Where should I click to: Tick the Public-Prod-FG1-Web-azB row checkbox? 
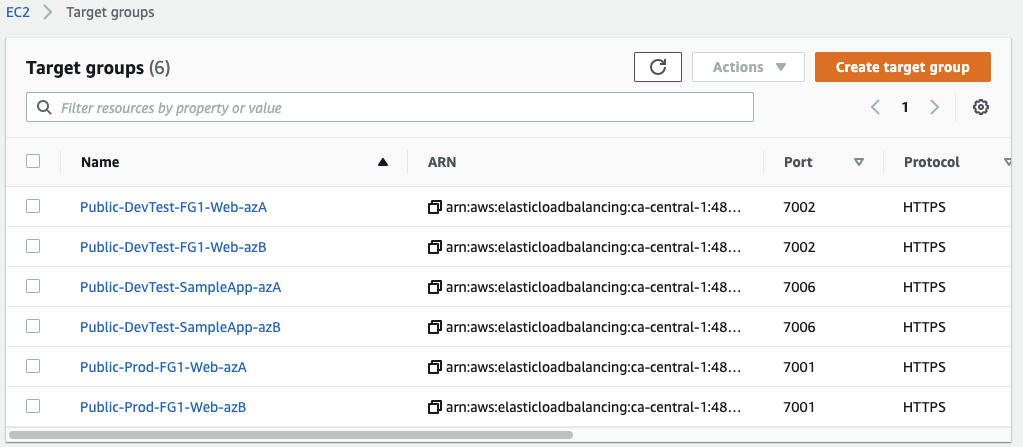[x=33, y=407]
